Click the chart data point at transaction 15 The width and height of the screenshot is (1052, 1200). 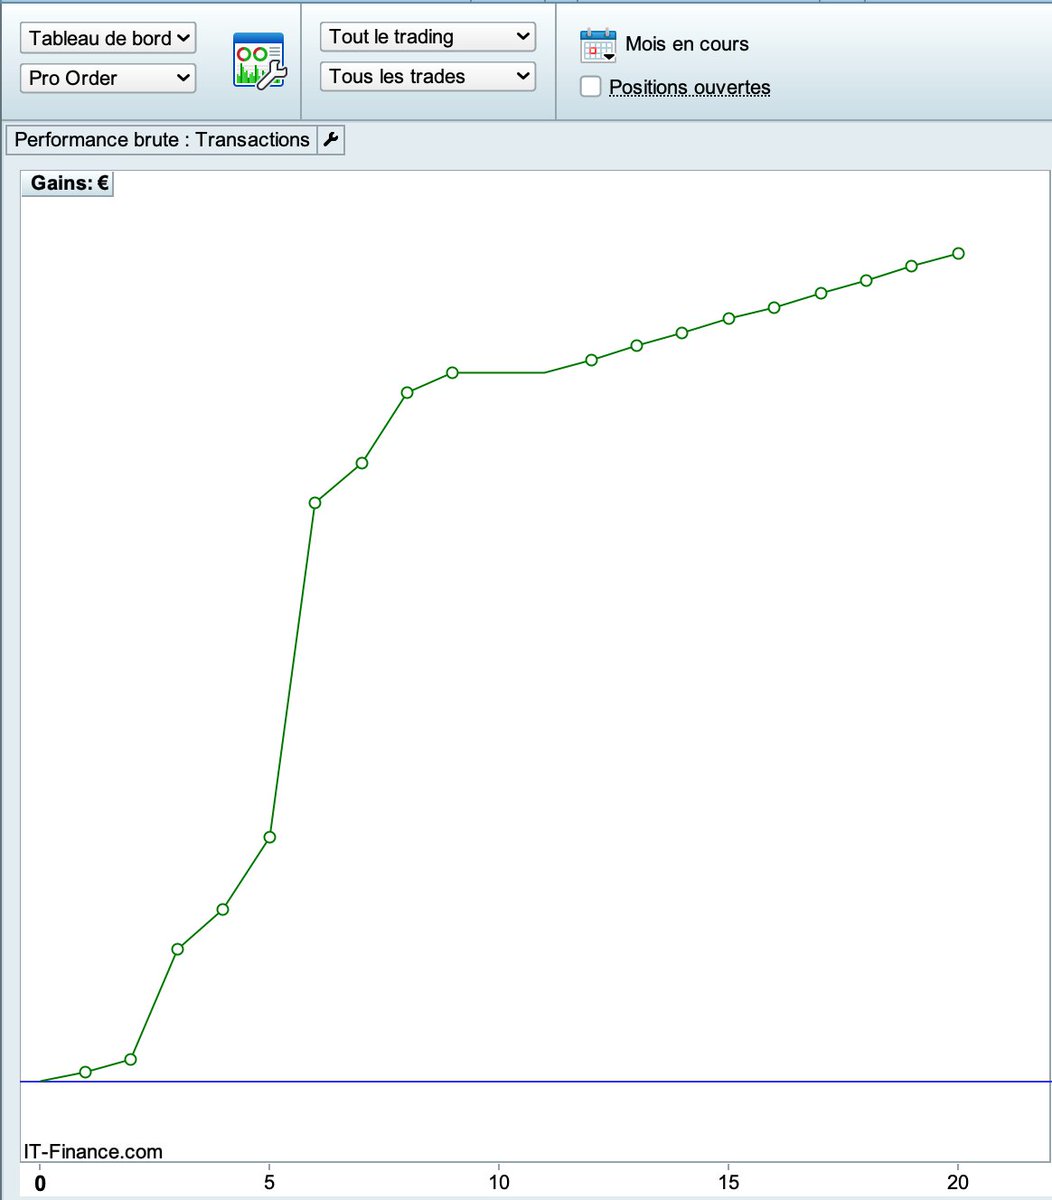click(x=729, y=318)
